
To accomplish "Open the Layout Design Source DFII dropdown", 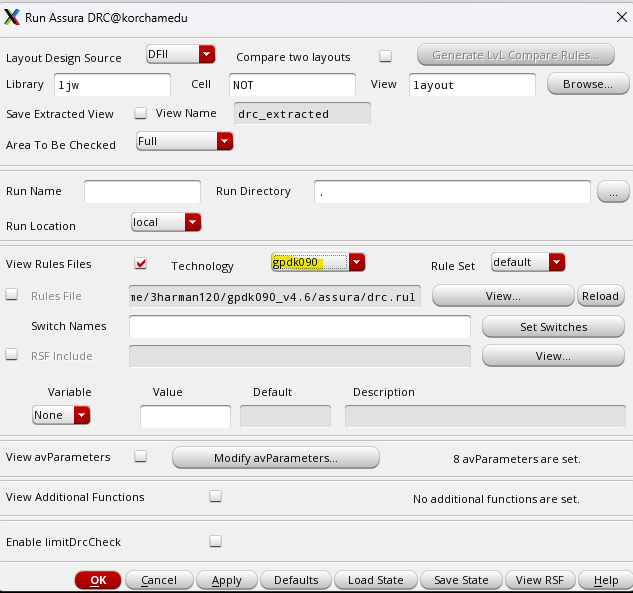I will (180, 54).
